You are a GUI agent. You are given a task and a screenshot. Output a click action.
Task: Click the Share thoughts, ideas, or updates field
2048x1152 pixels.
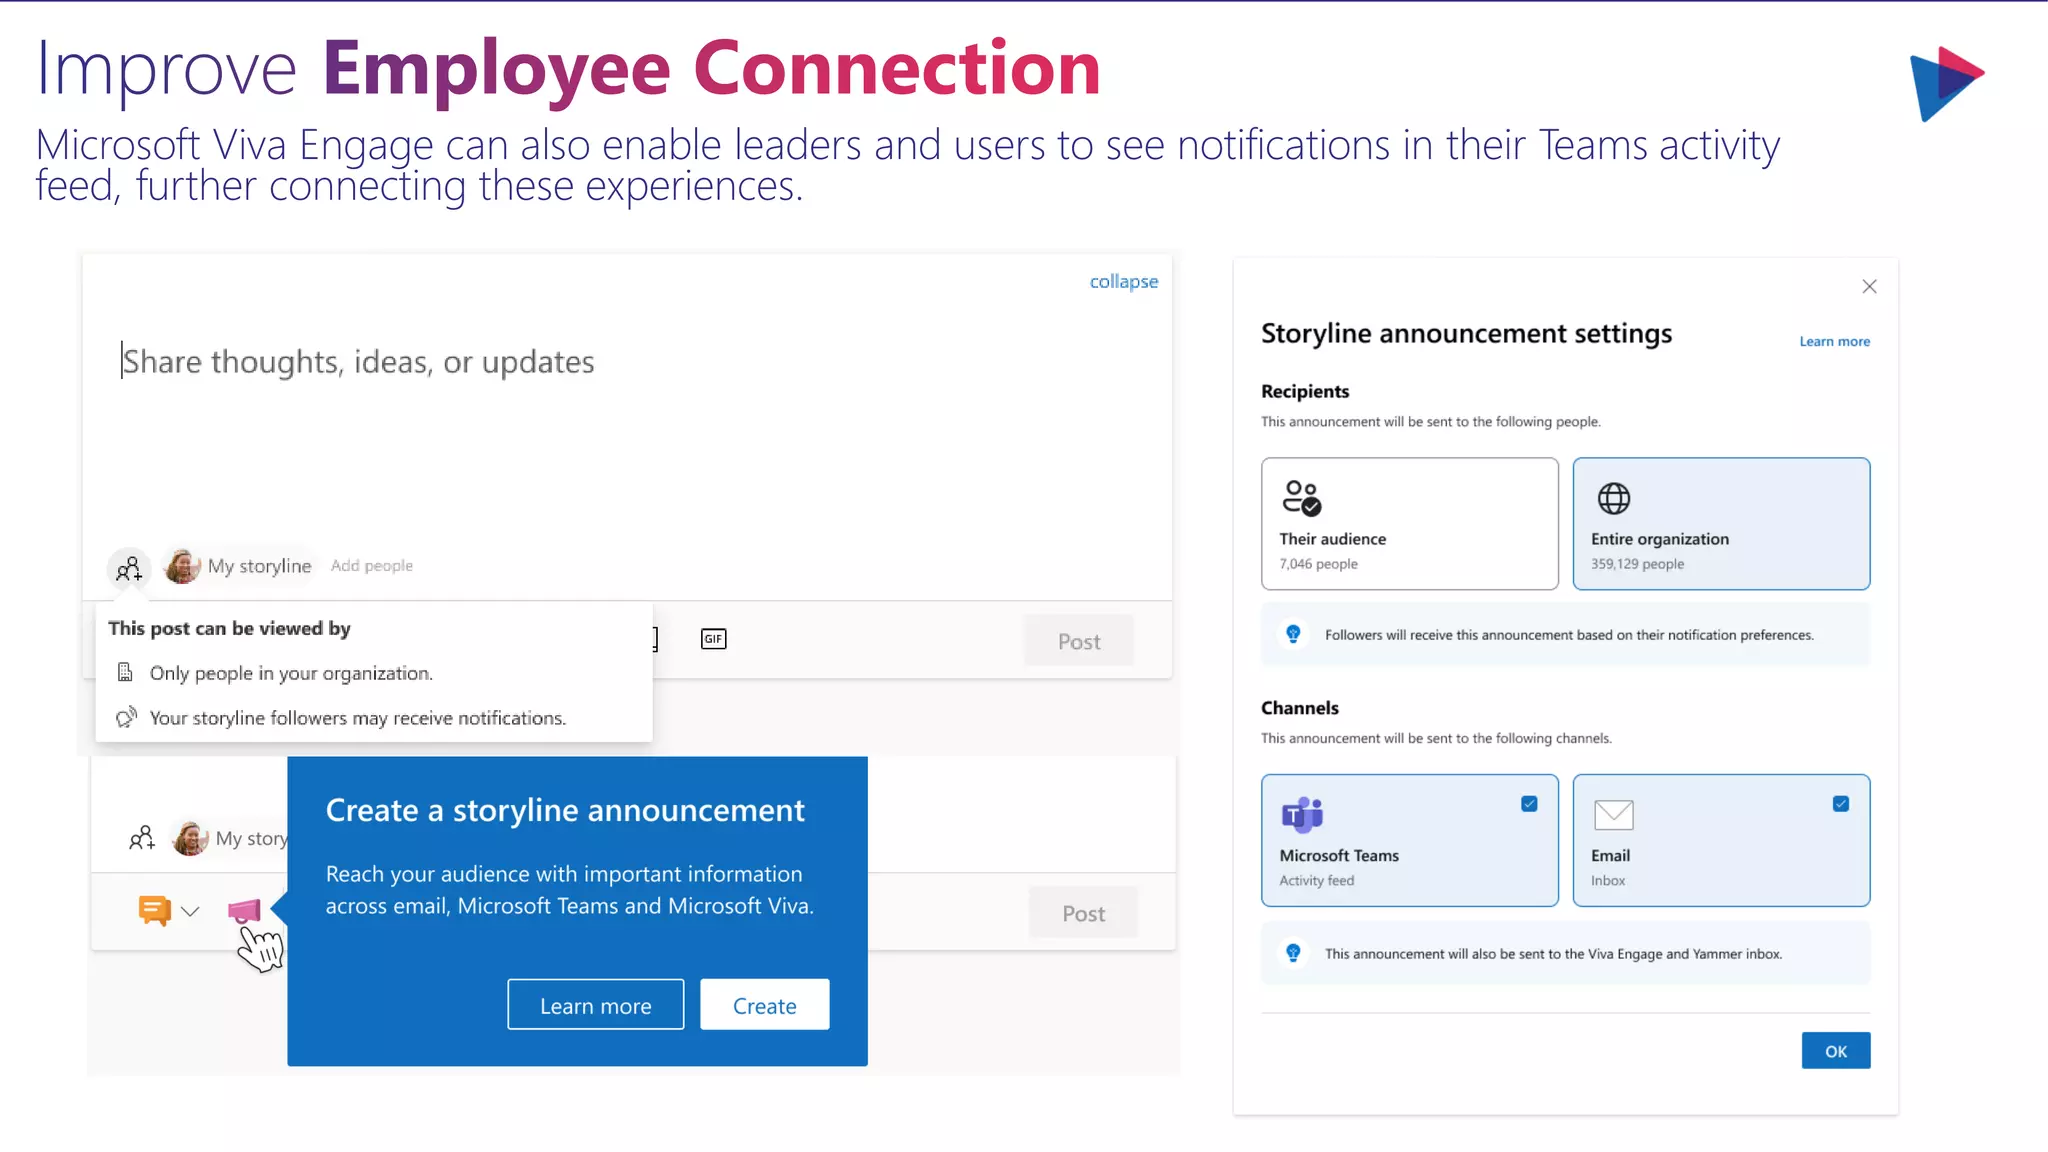[x=358, y=362]
